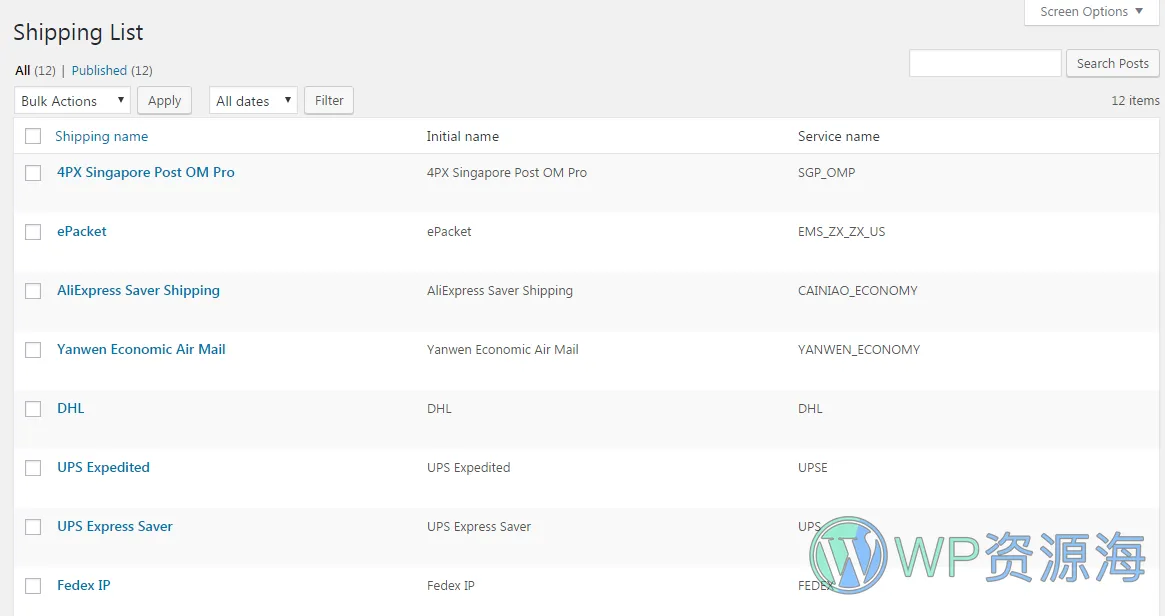The height and width of the screenshot is (616, 1165).
Task: Click the 'Fedex IP' initial name cell
Action: coord(451,586)
